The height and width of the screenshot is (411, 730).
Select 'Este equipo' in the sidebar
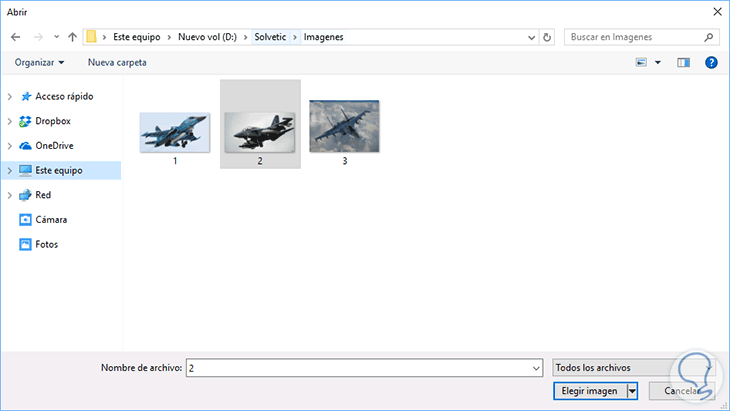(59, 170)
